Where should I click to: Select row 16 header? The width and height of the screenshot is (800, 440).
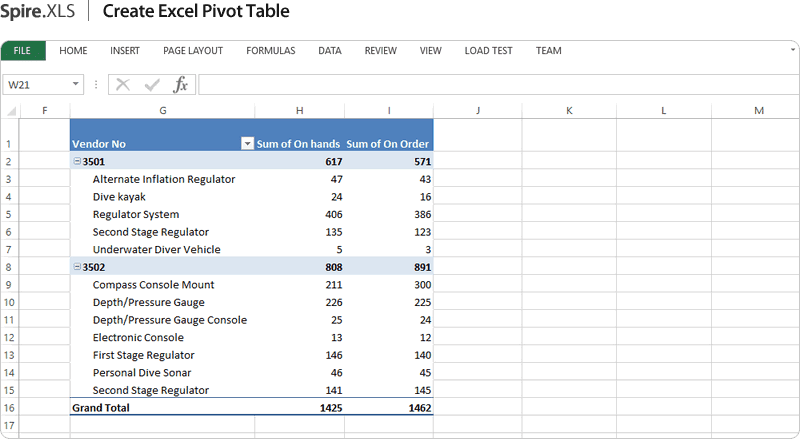9,408
